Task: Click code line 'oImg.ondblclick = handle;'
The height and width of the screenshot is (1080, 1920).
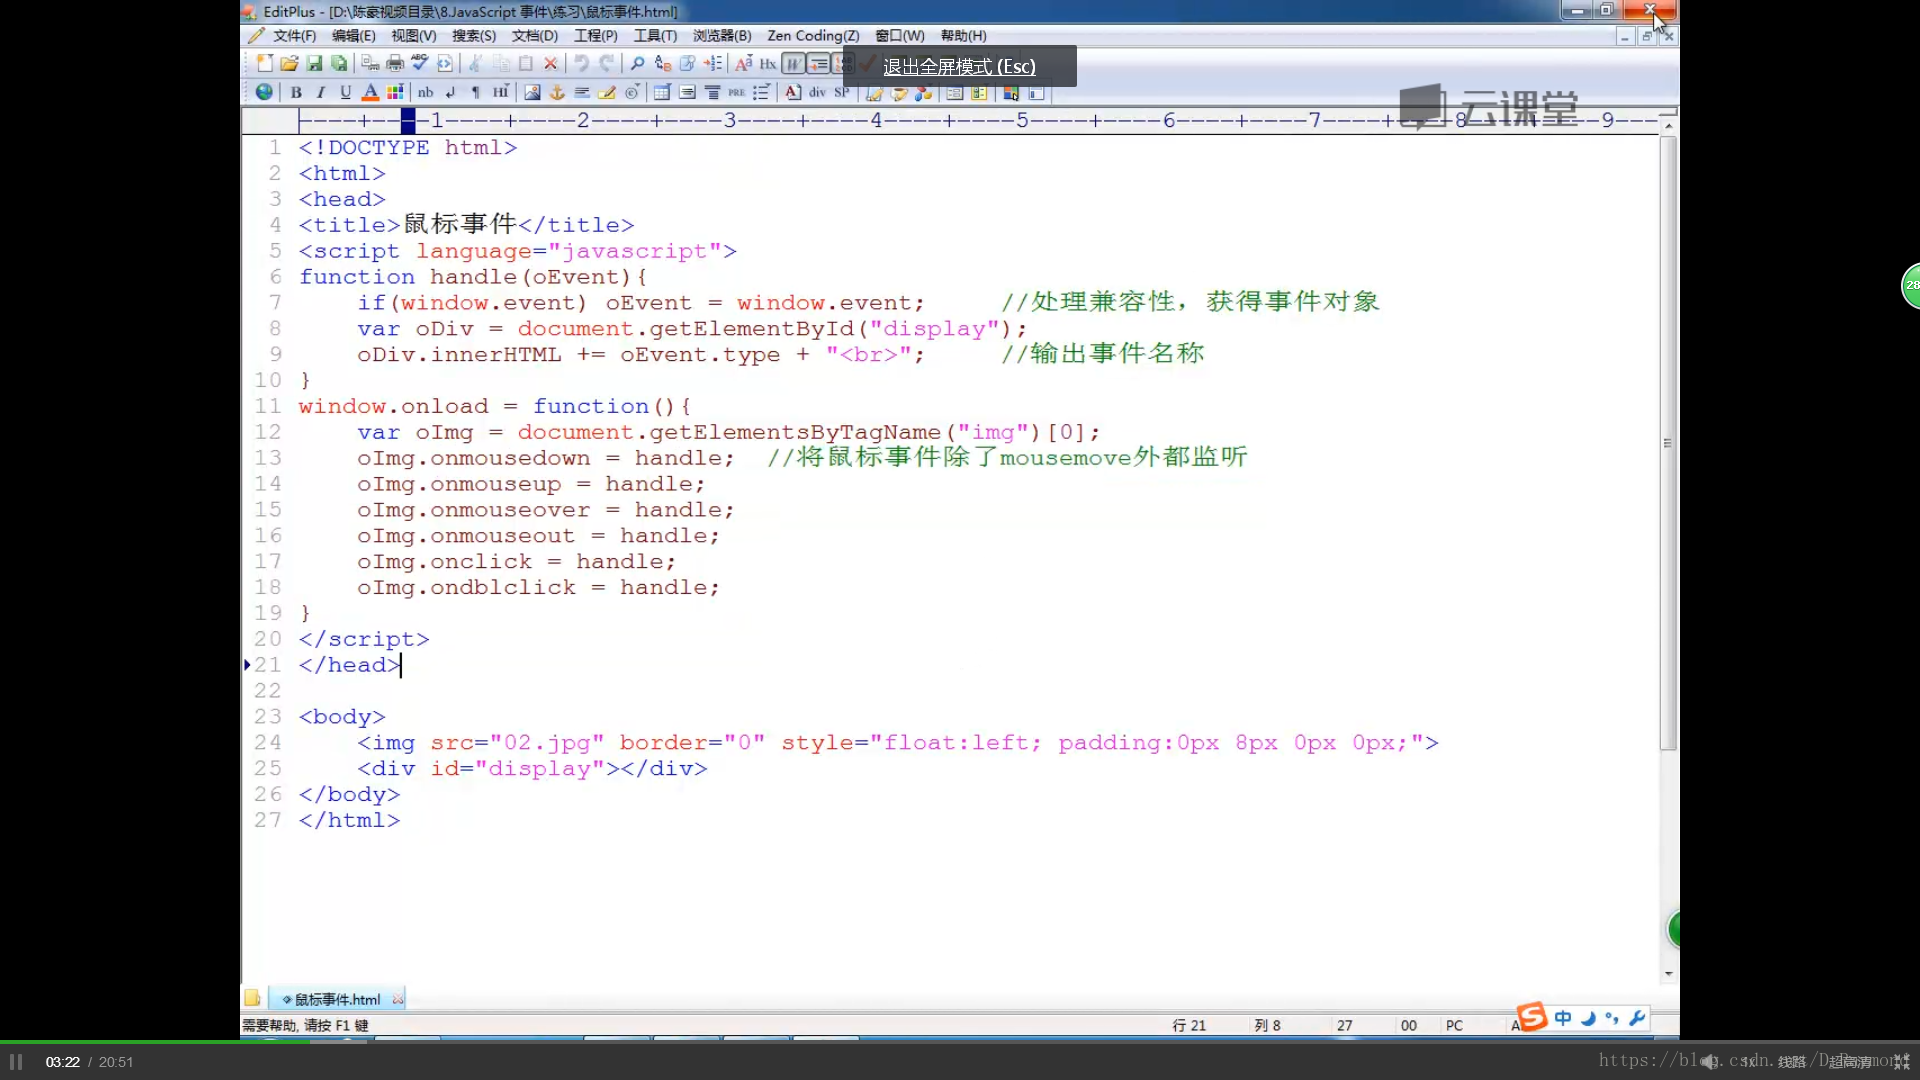Action: coord(538,587)
